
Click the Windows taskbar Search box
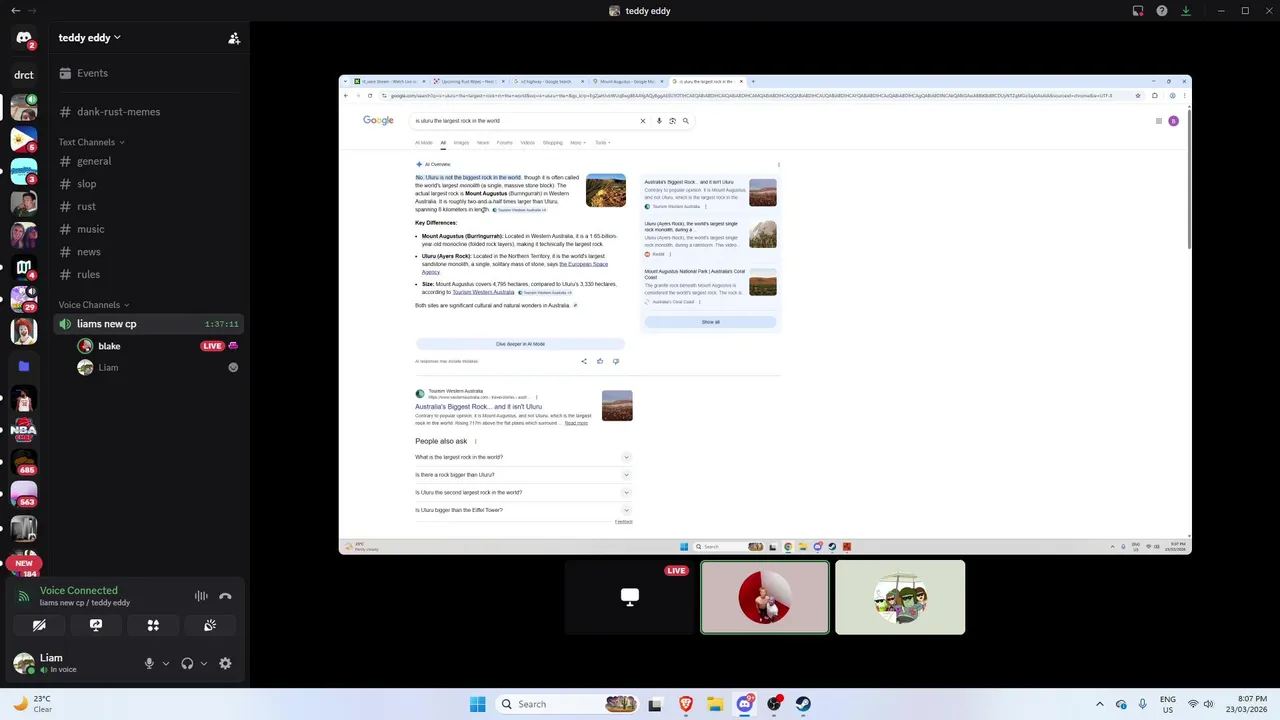click(568, 704)
